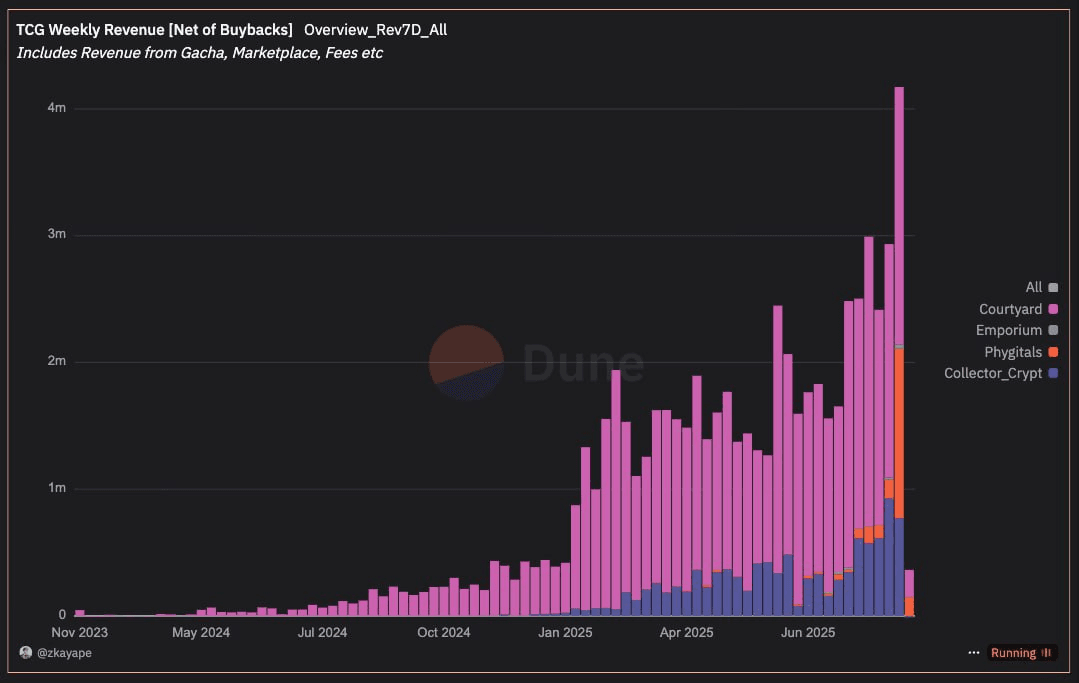Select the chart subtitle about Gacha, Marketplace, Fees
The image size is (1079, 683).
[x=200, y=53]
